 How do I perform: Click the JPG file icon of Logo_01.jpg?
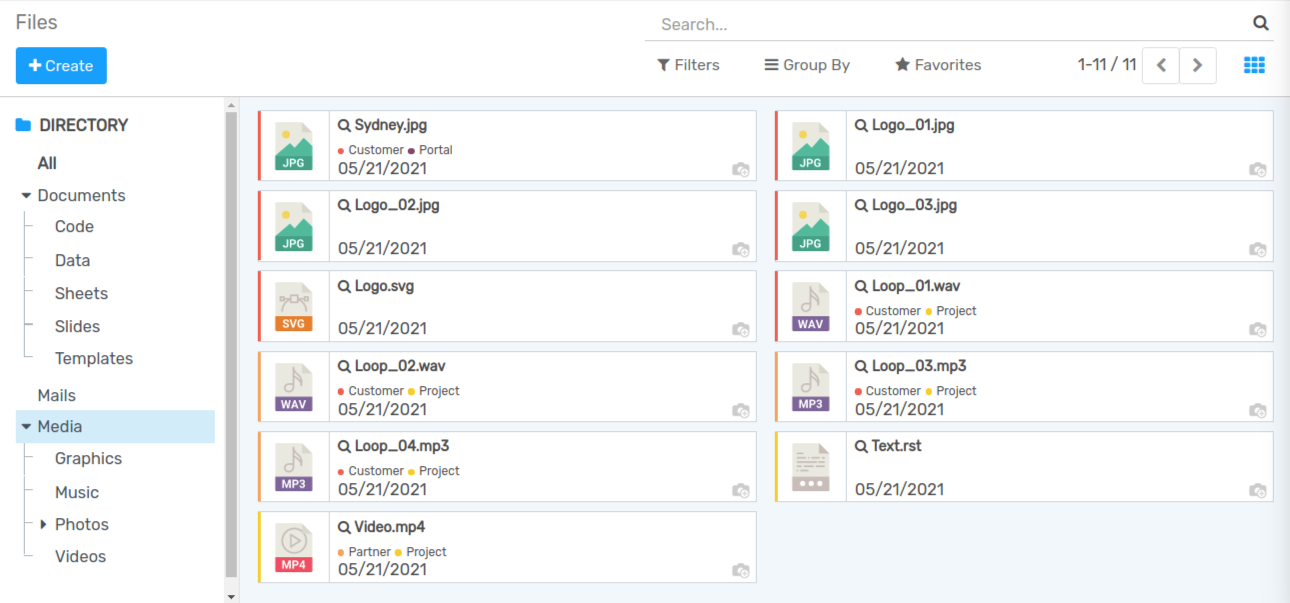coord(810,146)
